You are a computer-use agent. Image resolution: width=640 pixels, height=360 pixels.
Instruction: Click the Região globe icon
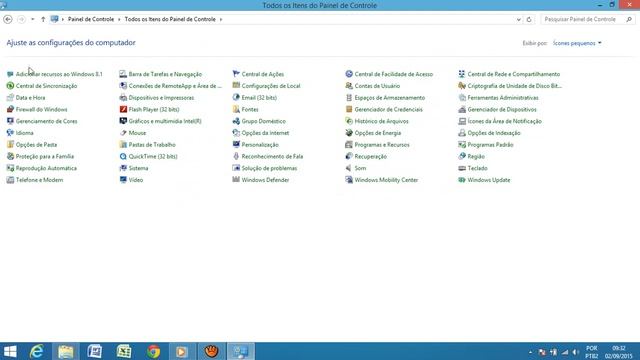(462, 156)
